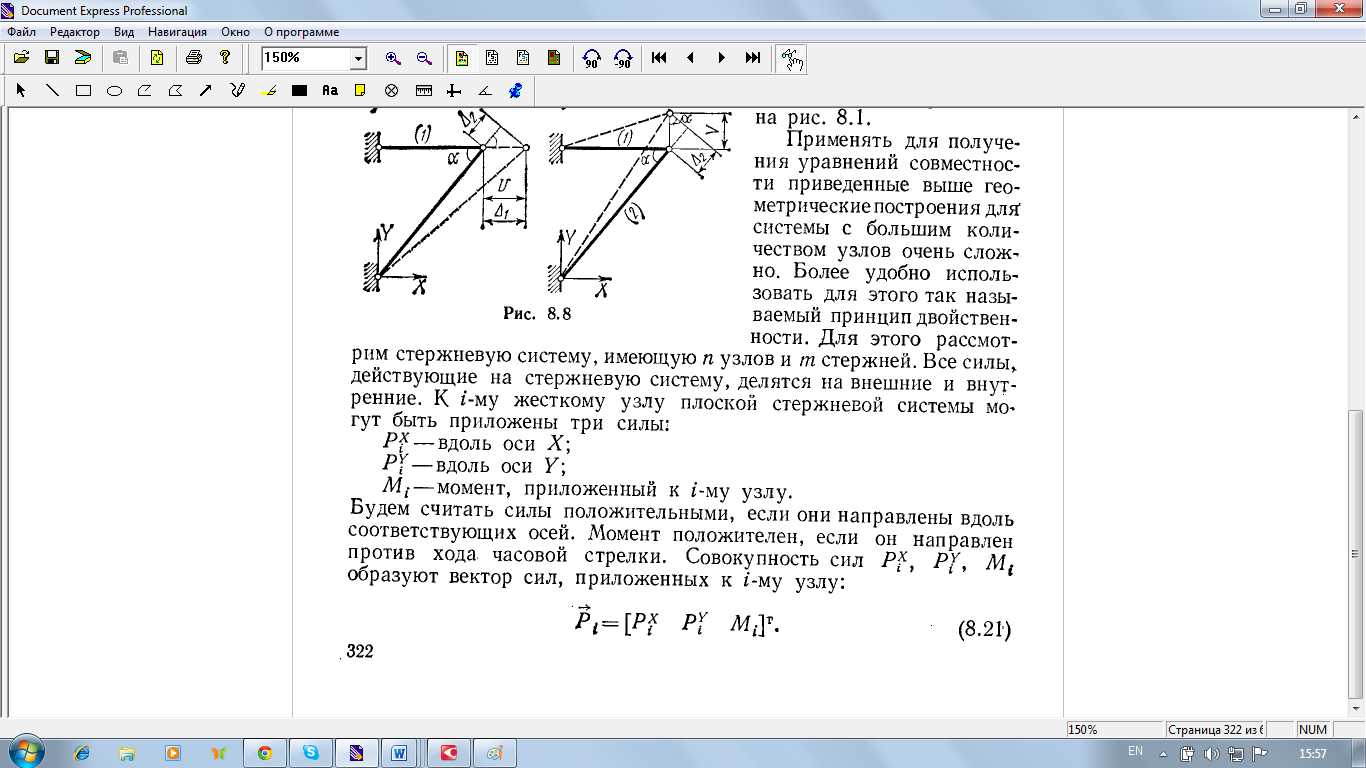Open Help via the question mark icon
Screen dimensions: 1366x768
pos(226,58)
